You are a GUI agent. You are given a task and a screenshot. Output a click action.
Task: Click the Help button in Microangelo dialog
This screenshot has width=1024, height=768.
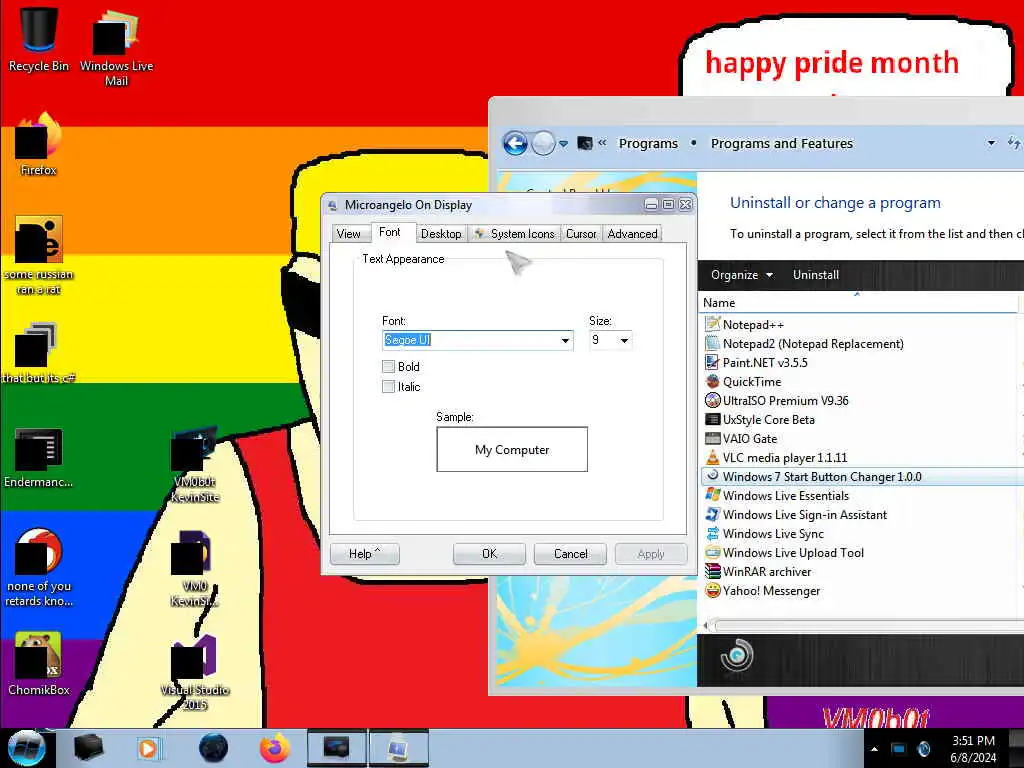coord(364,554)
